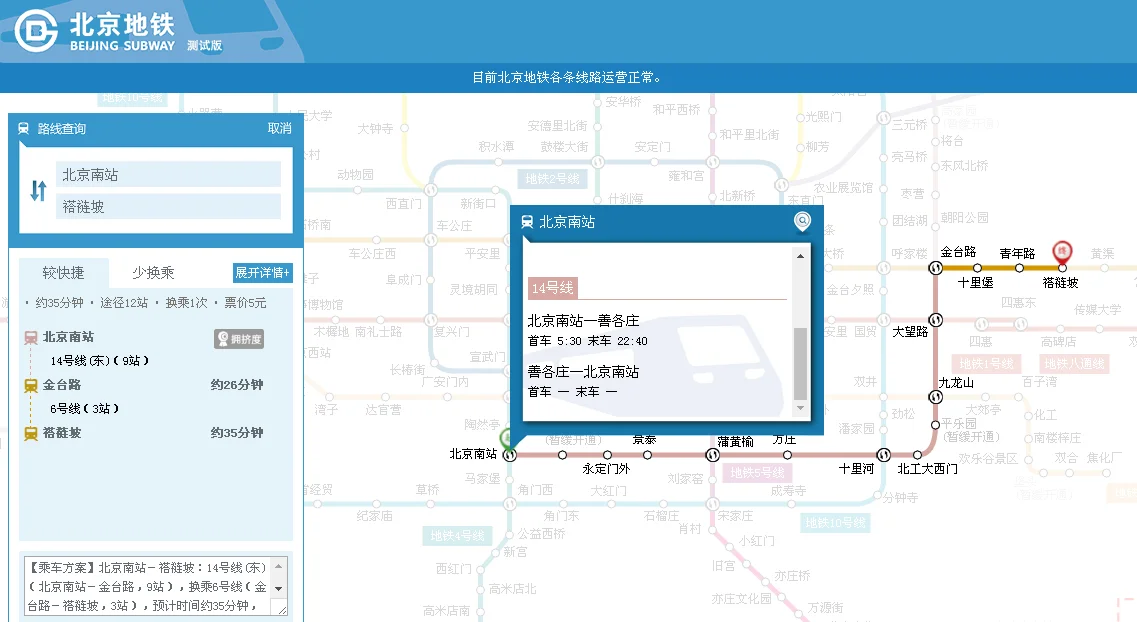The image size is (1137, 622).
Task: Click the swap origin-destination arrows icon
Action: (36, 190)
